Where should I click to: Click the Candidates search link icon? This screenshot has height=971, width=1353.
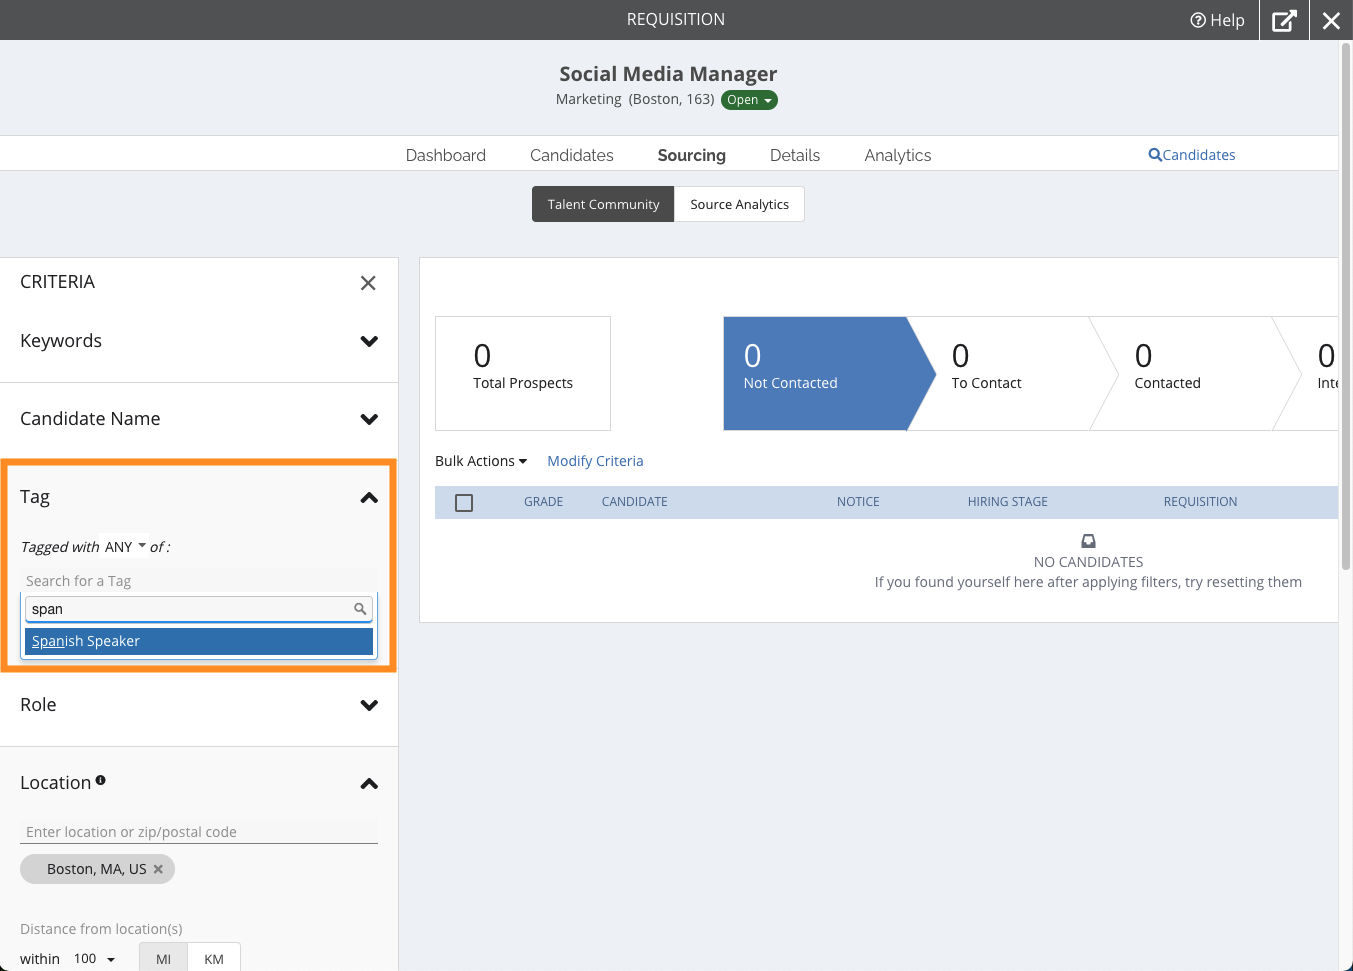click(x=1155, y=155)
